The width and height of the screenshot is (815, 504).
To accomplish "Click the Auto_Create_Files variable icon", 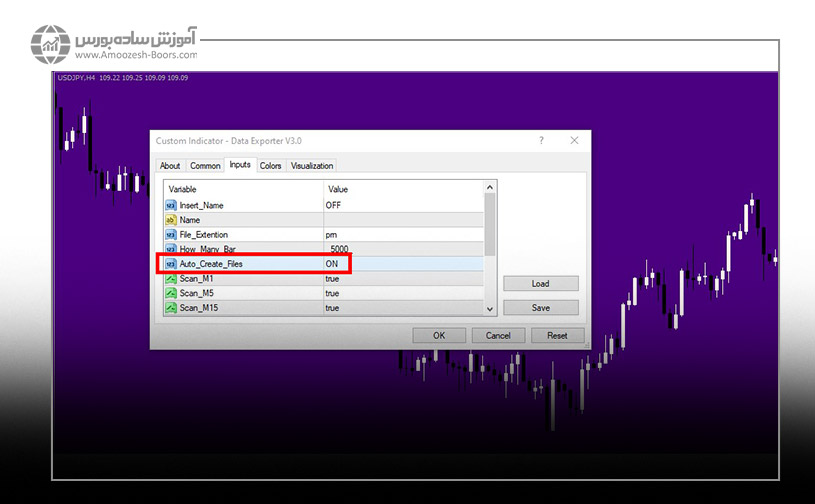I will 171,264.
